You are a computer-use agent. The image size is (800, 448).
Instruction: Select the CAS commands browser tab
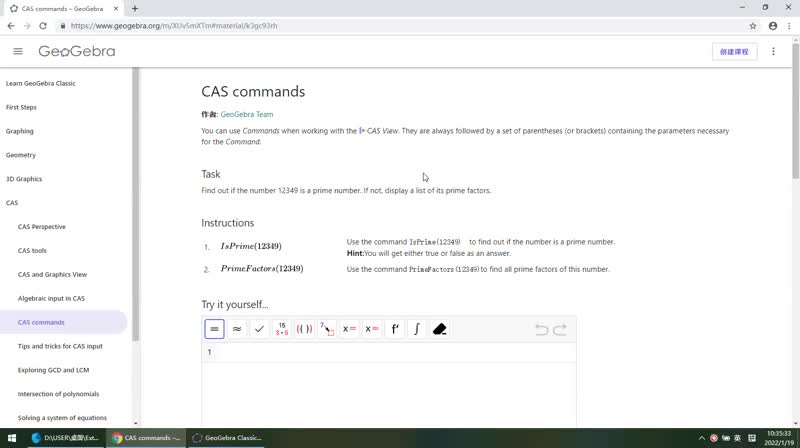(x=62, y=9)
